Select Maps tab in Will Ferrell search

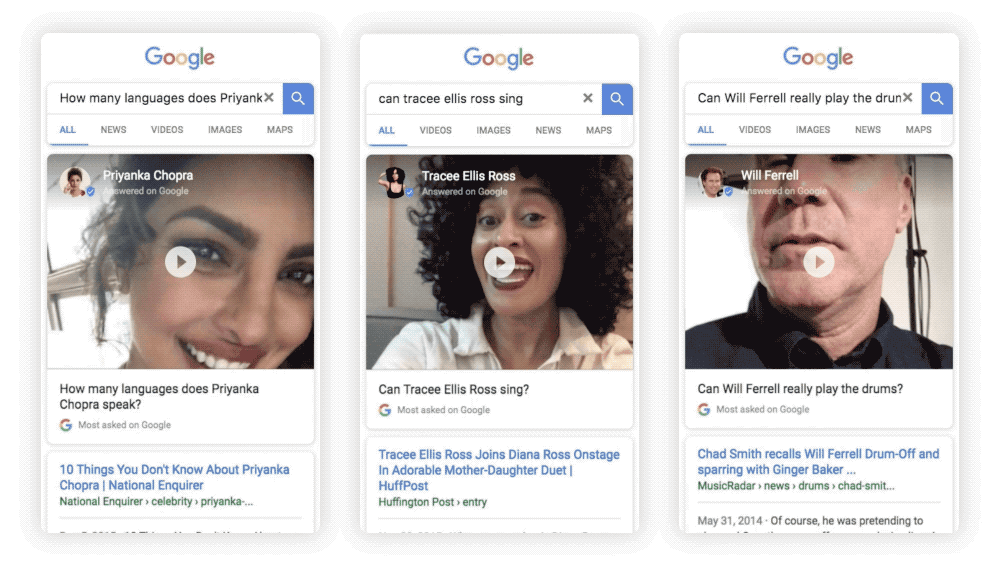click(x=918, y=130)
